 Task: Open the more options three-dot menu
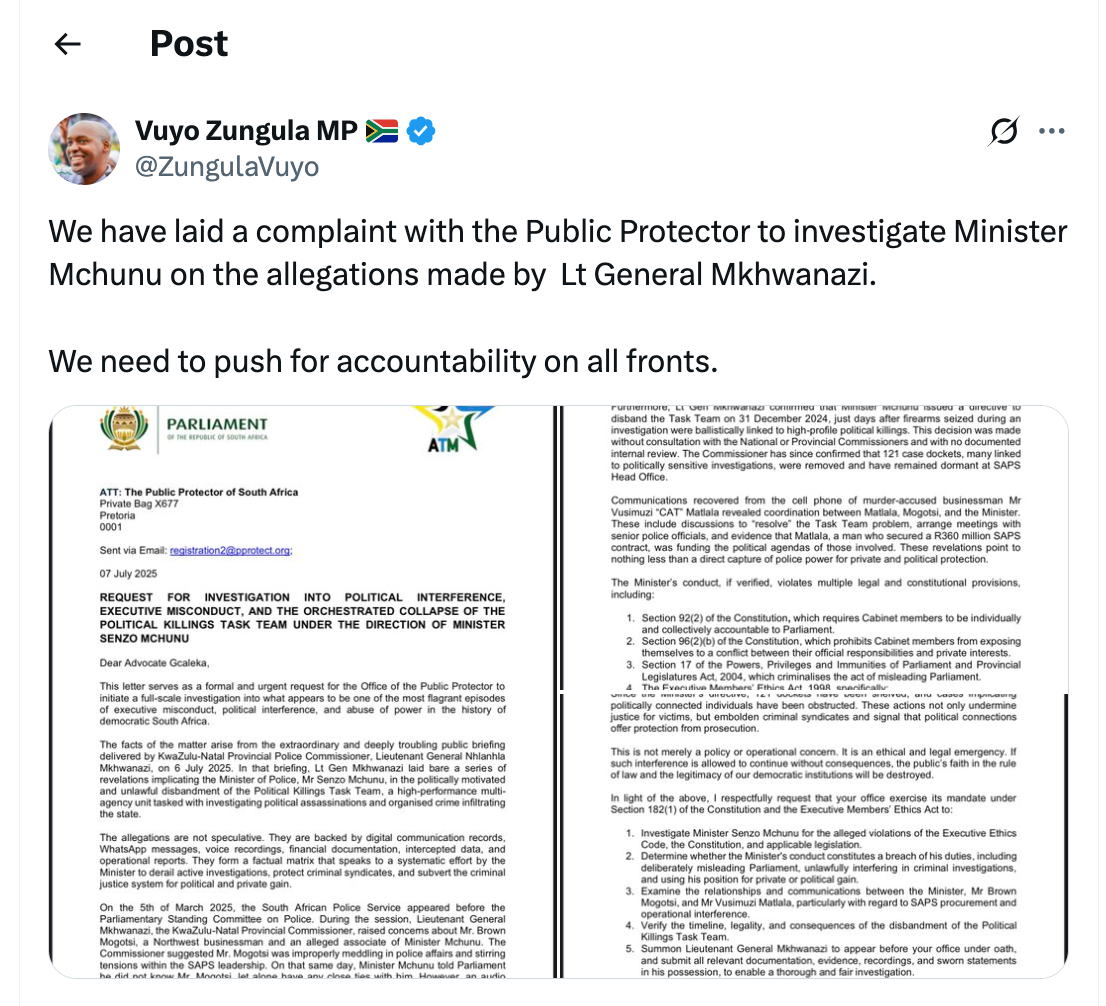pyautogui.click(x=1052, y=131)
